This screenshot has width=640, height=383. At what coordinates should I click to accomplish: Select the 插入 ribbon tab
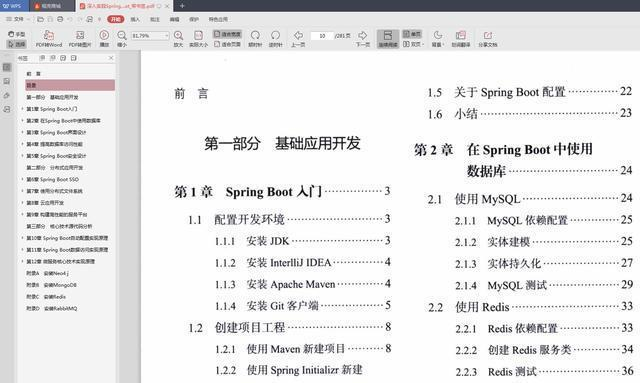[x=135, y=19]
